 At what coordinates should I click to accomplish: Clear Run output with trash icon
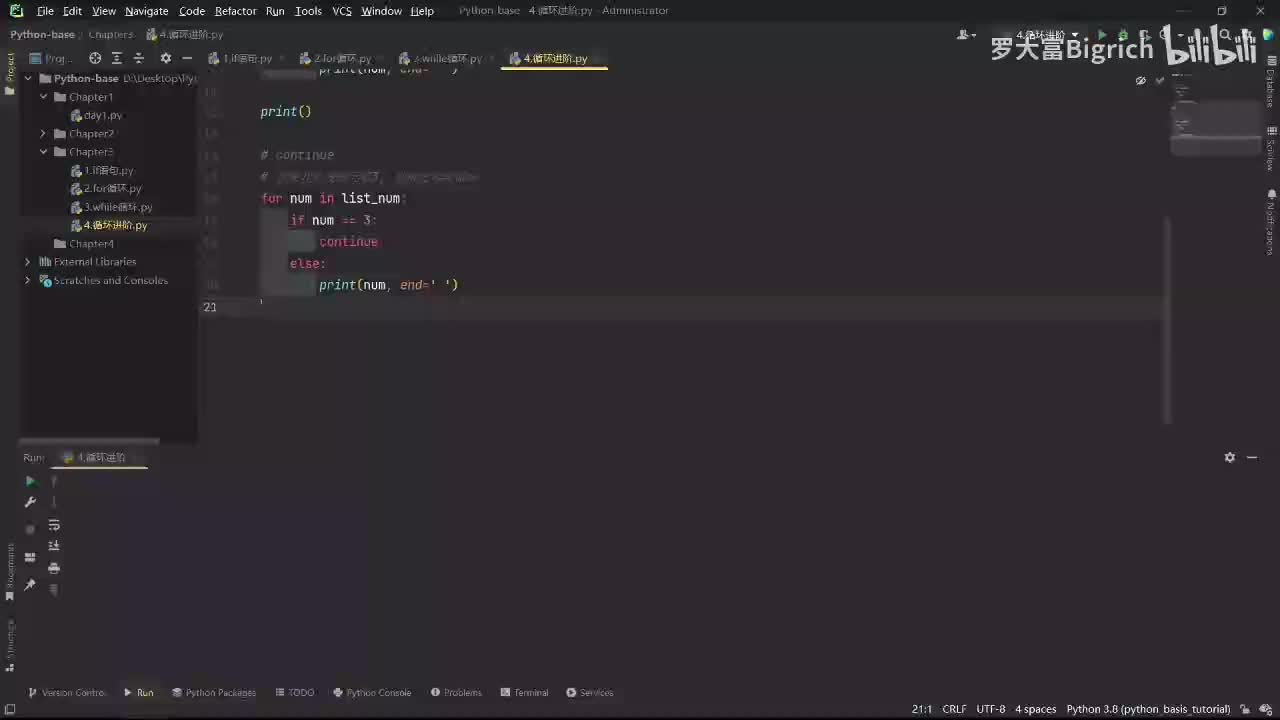(54, 590)
